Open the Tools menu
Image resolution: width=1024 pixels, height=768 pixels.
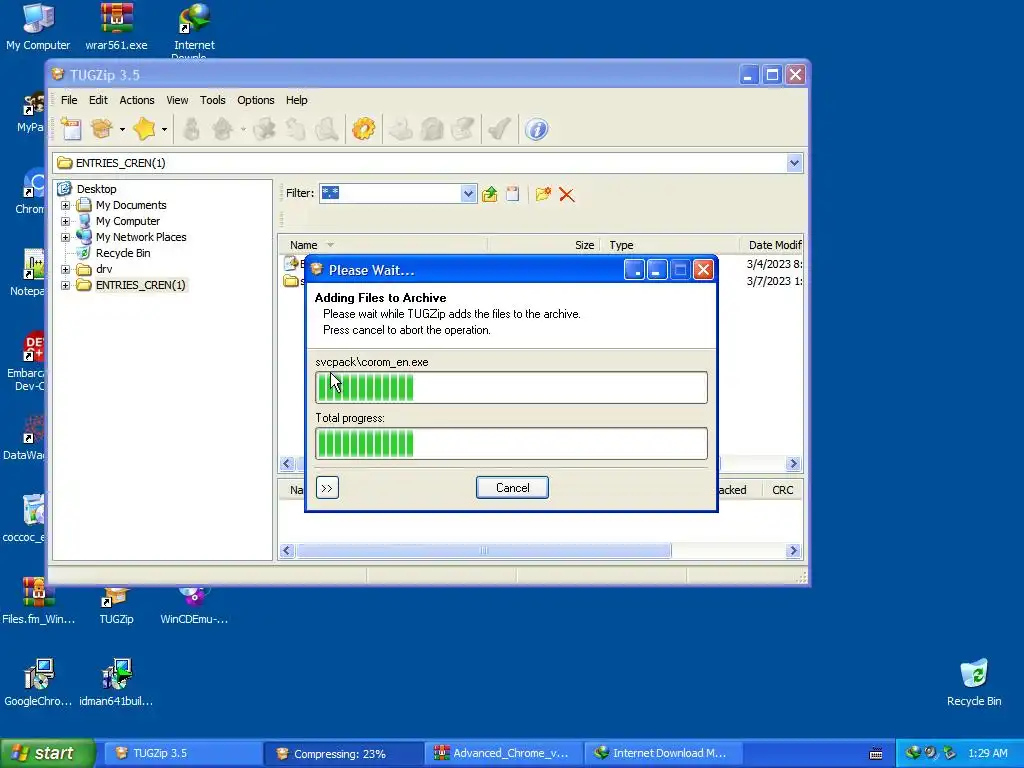click(213, 100)
